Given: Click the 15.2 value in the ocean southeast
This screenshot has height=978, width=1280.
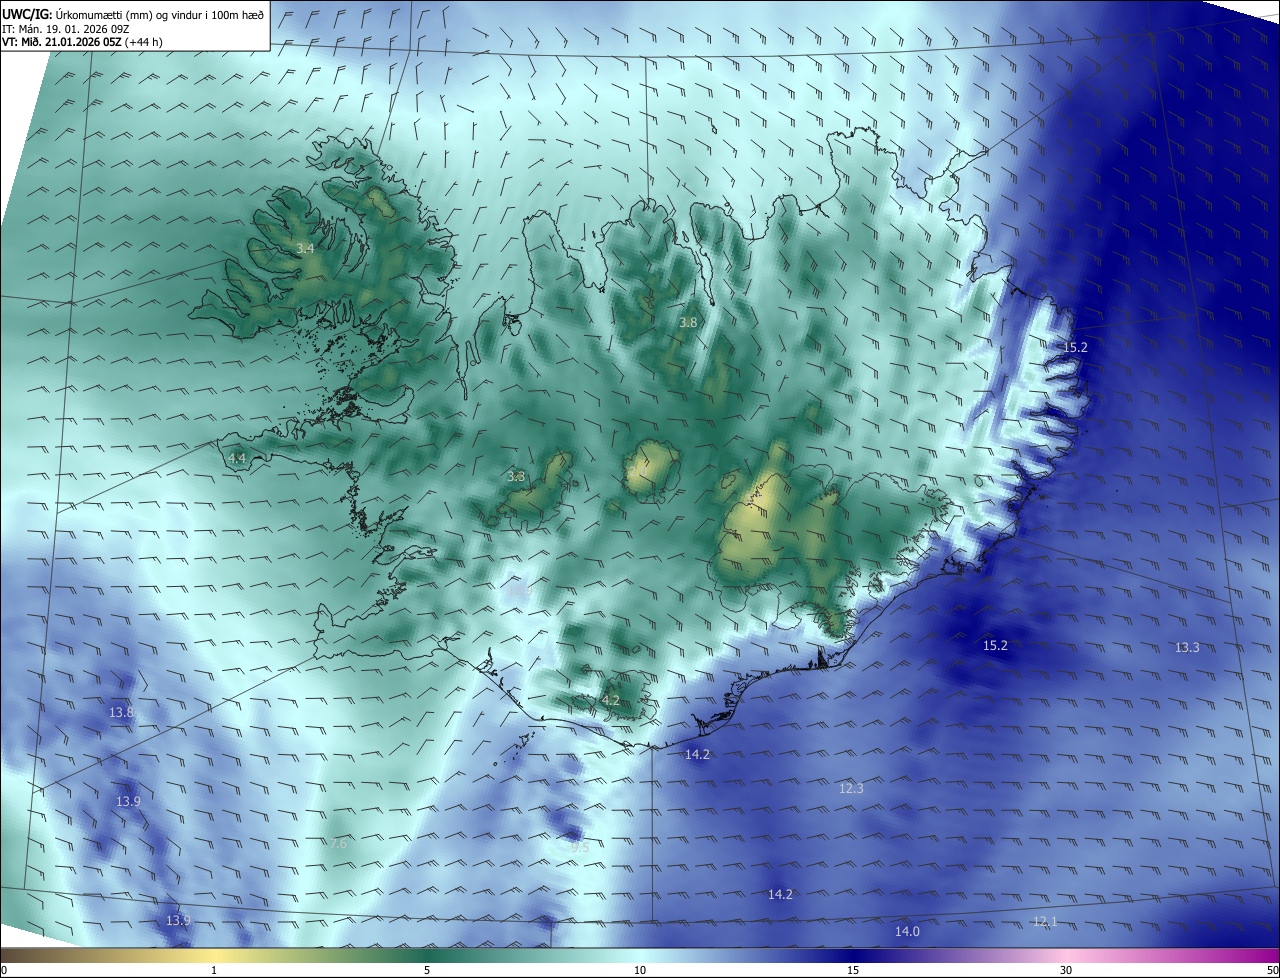Looking at the screenshot, I should [x=995, y=646].
